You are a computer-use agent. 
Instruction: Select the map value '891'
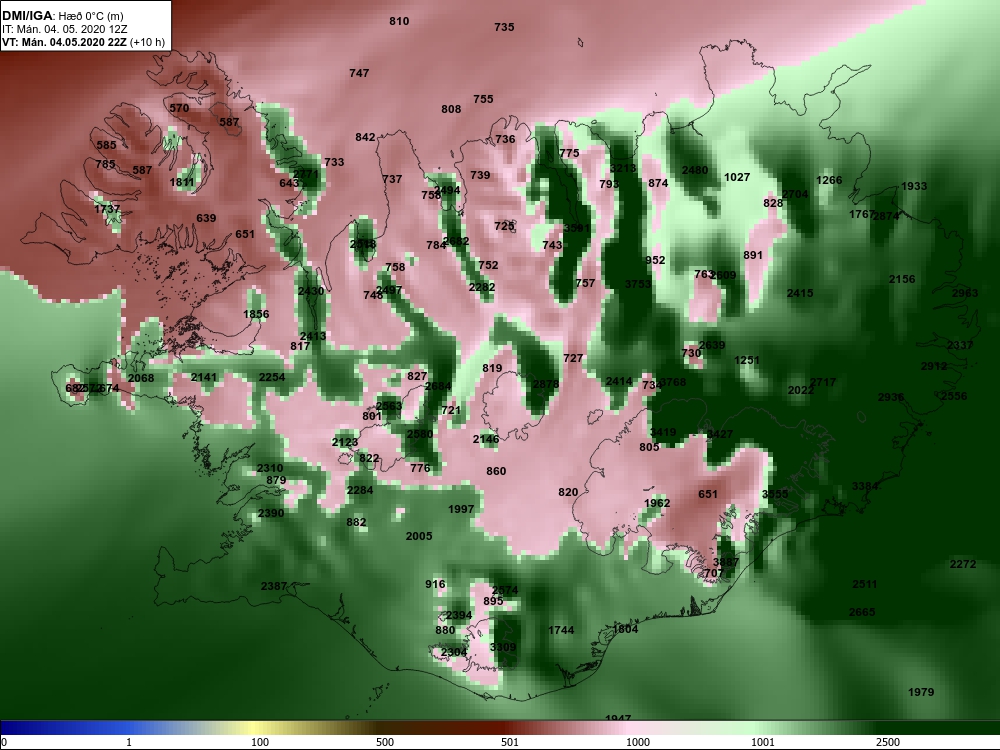753,254
